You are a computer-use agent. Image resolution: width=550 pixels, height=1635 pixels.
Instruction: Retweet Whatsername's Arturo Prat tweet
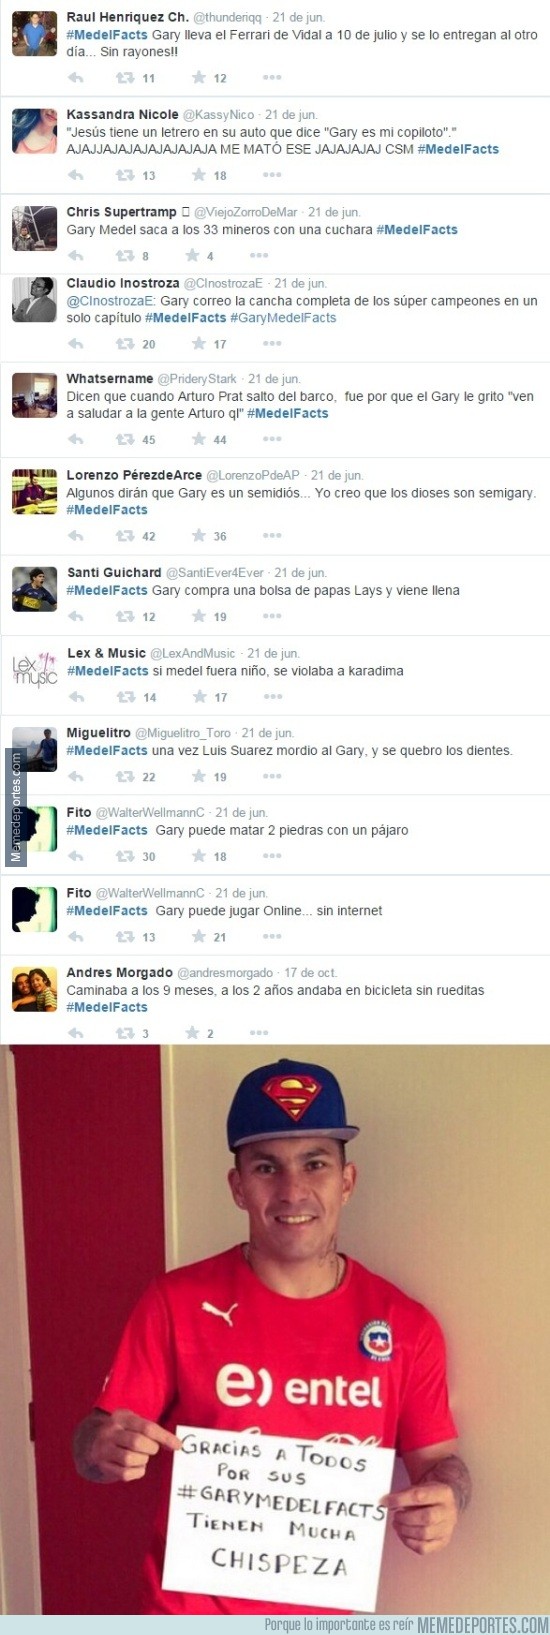(125, 439)
